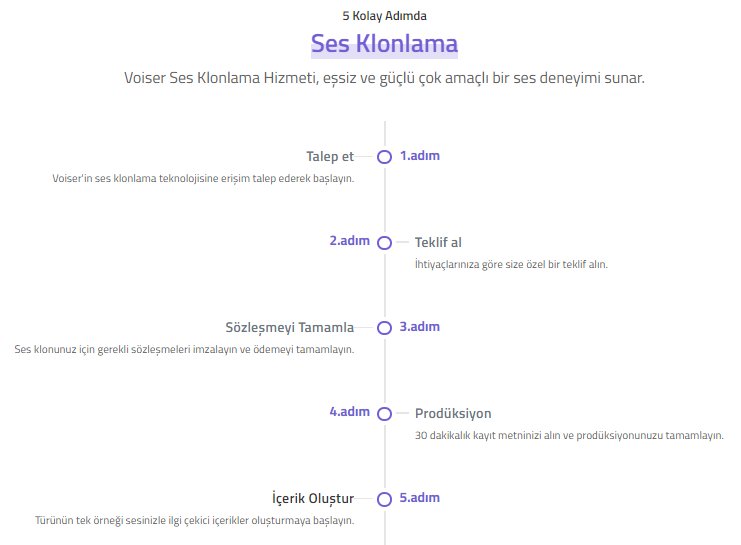The width and height of the screenshot is (741, 545).
Task: Click the 1.adım label
Action: [x=420, y=156]
